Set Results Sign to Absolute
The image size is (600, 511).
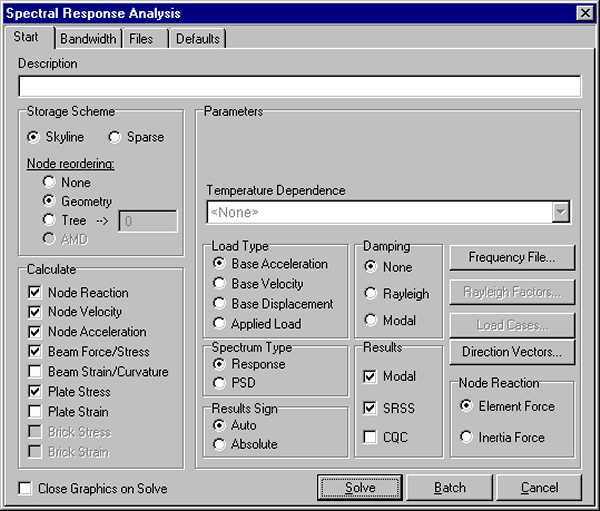220,444
